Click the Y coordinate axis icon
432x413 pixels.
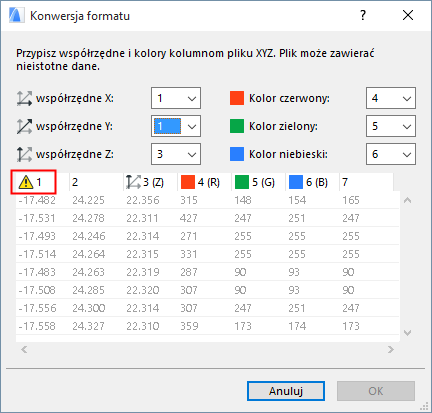point(24,126)
